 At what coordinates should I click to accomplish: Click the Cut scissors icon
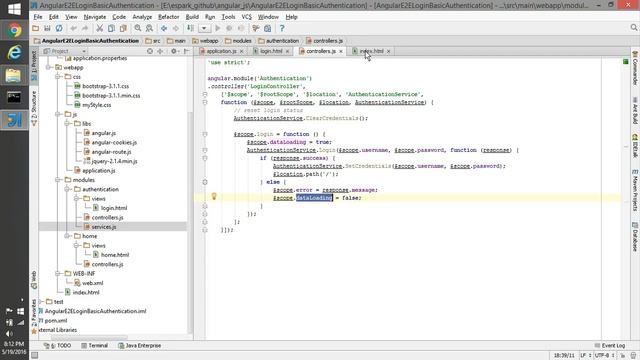tap(99, 29)
